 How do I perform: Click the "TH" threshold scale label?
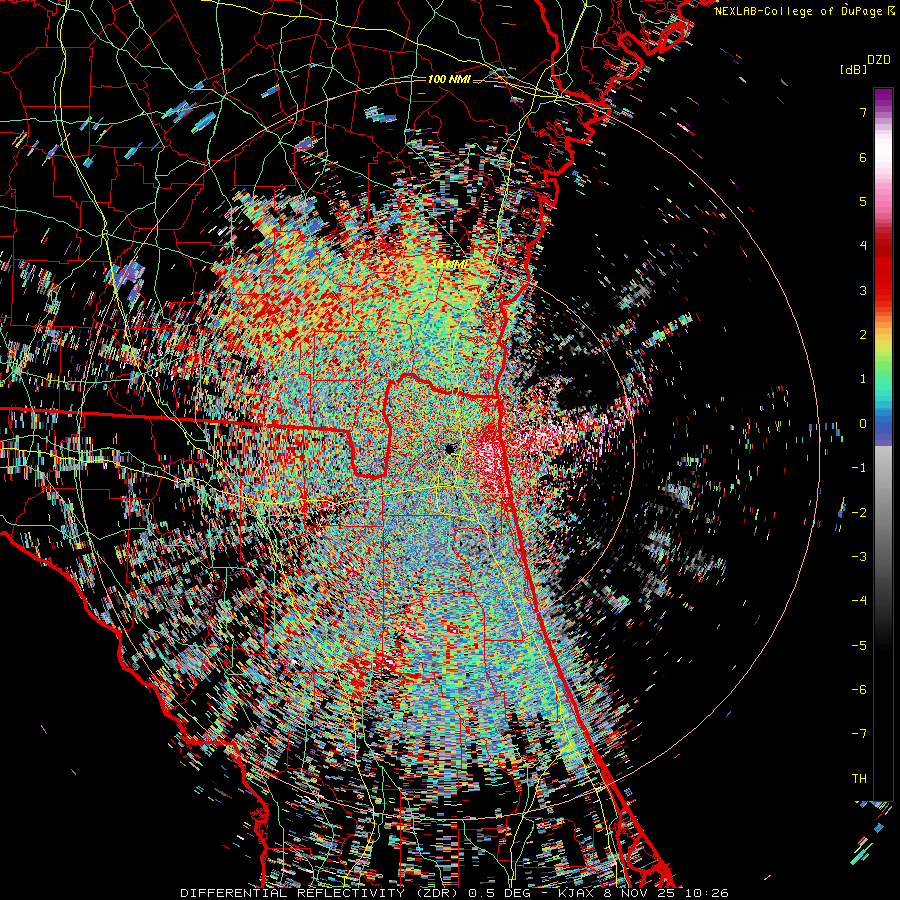coord(859,779)
